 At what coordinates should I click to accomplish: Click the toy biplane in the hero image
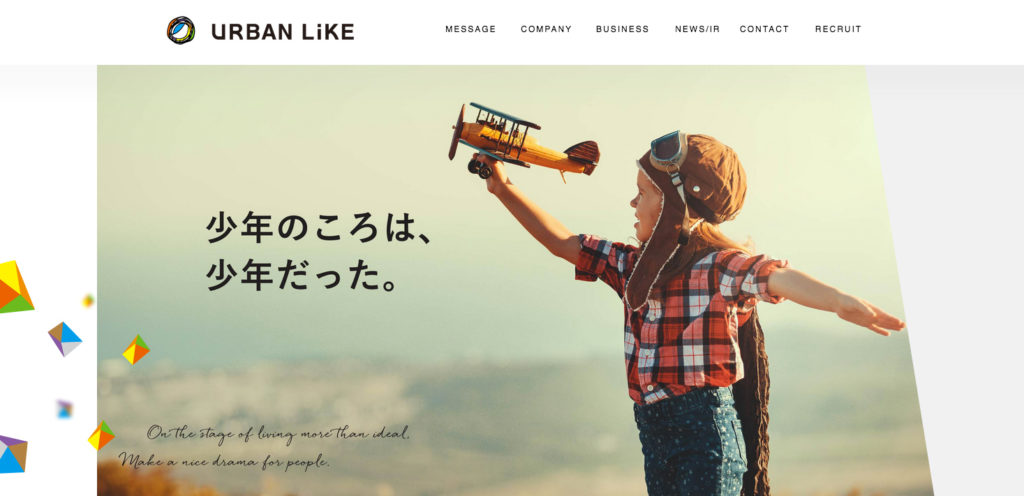tap(523, 141)
